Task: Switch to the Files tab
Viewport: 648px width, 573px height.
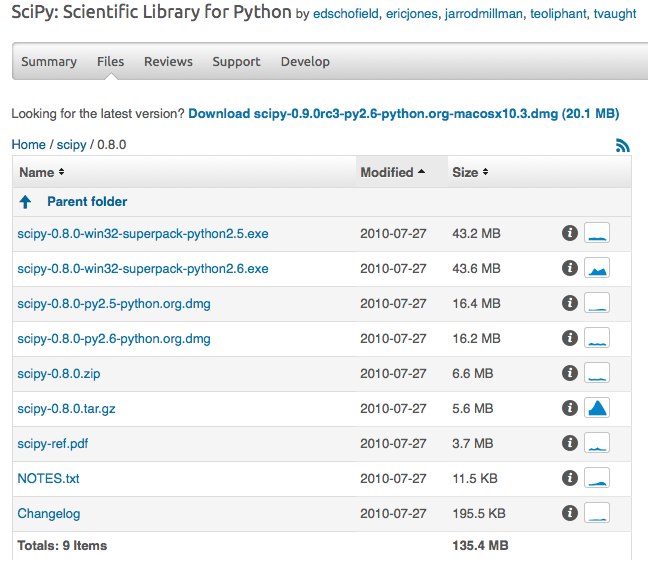Action: click(110, 62)
